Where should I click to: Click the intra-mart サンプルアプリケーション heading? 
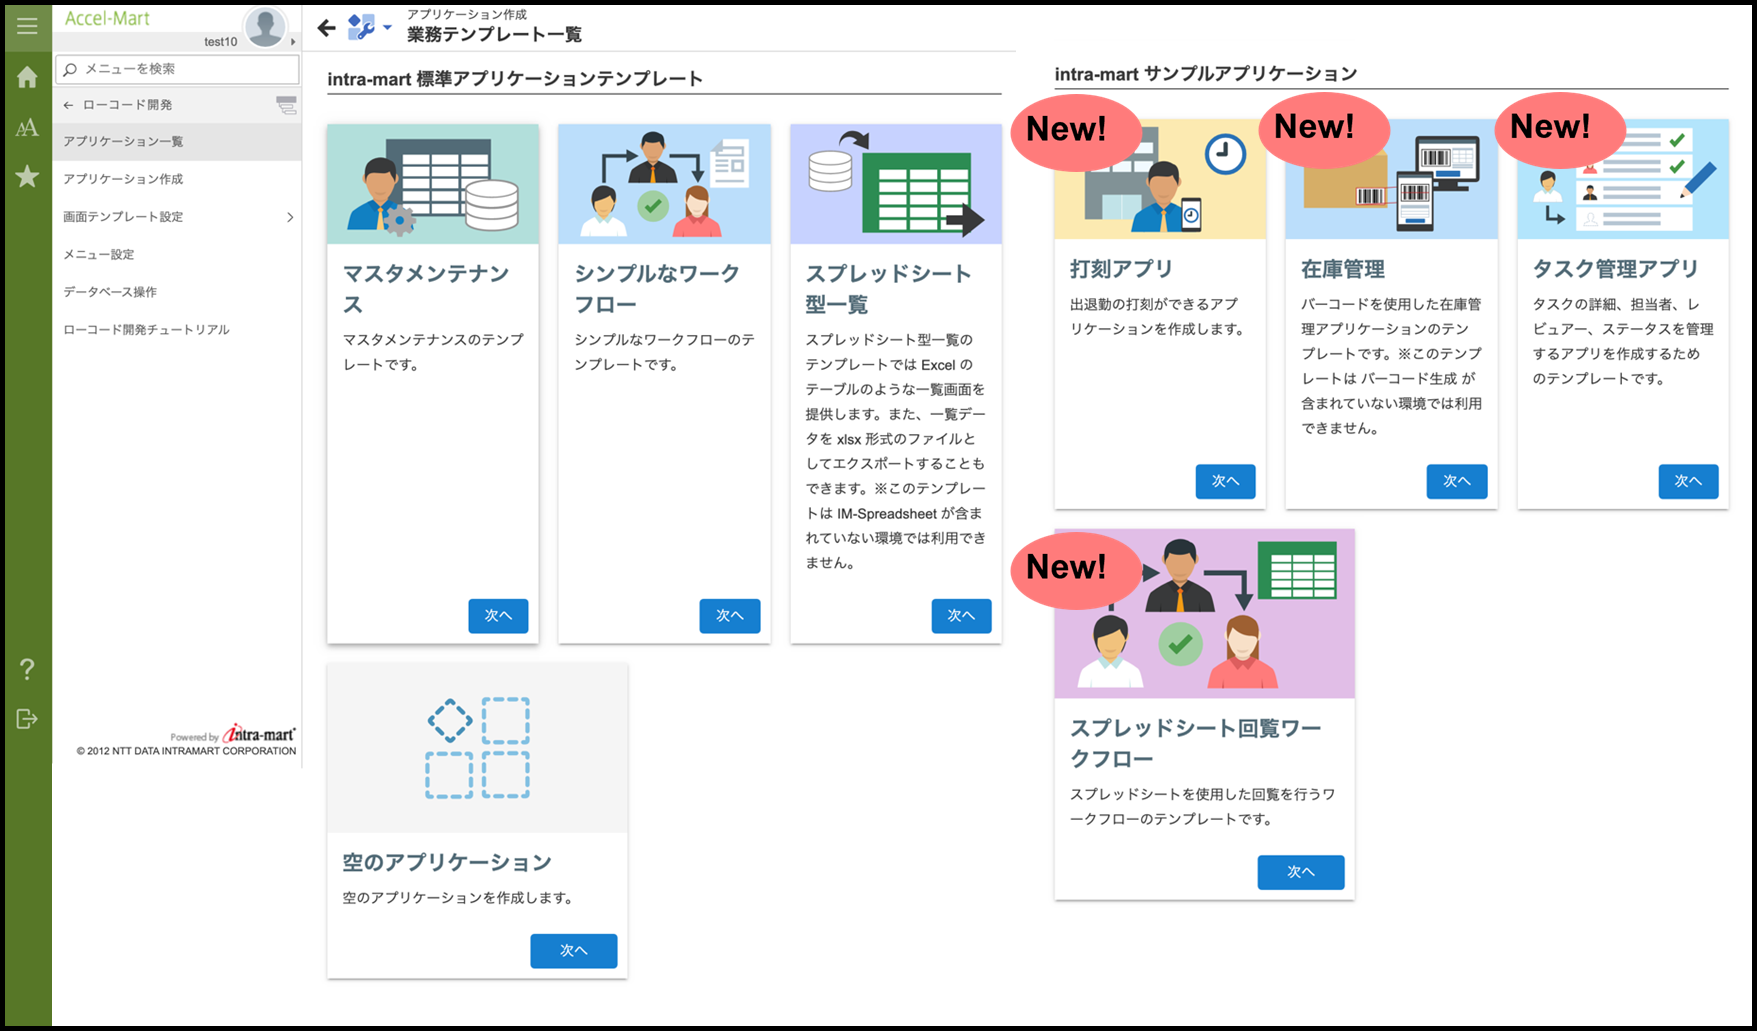point(1206,74)
